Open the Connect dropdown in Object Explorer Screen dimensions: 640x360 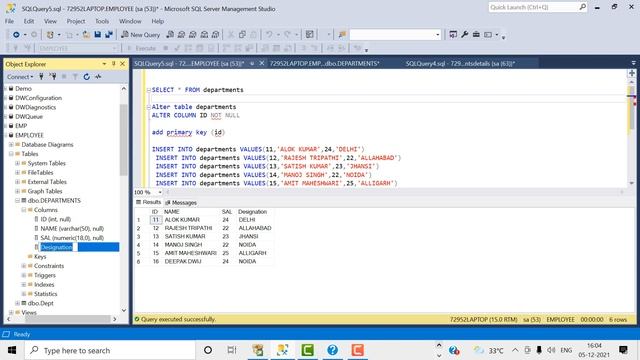coord(20,76)
